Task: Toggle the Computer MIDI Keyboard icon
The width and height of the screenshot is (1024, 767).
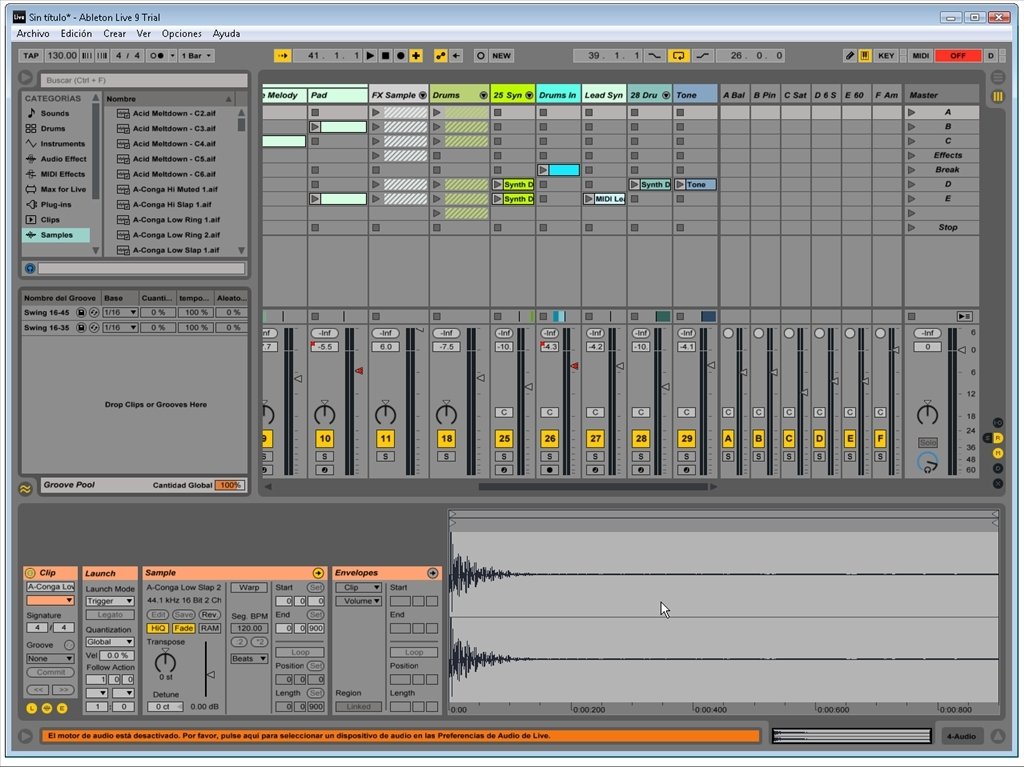Action: click(865, 56)
